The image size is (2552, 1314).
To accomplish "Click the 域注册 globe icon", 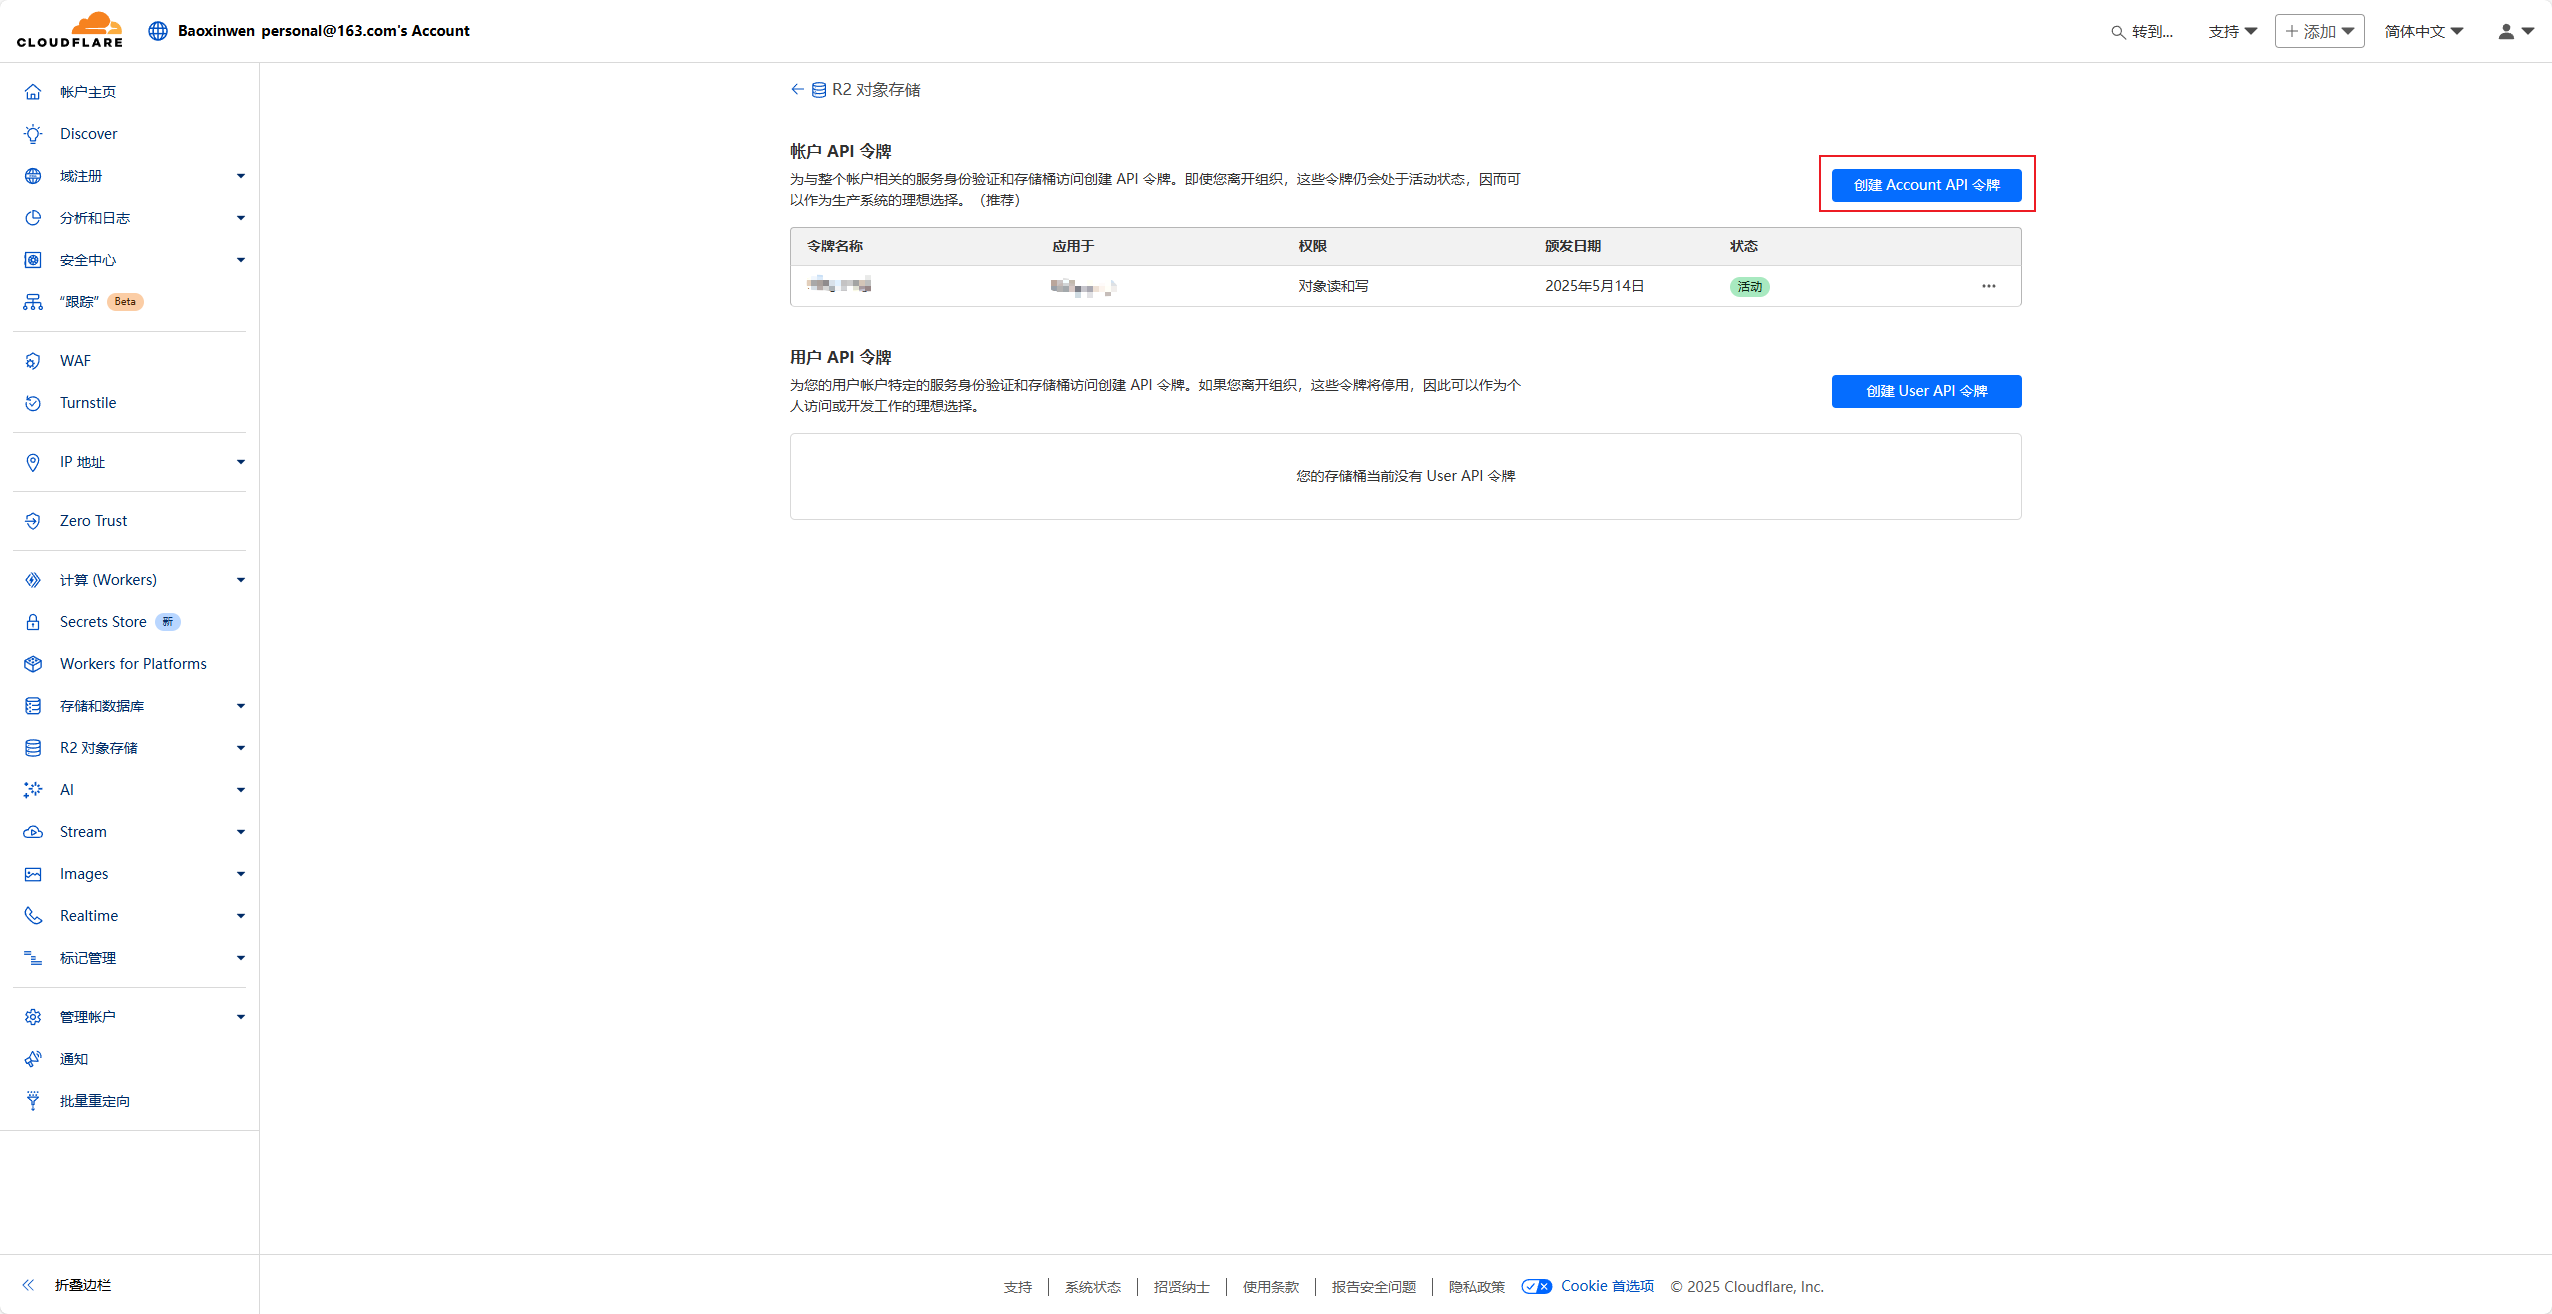I will [33, 176].
